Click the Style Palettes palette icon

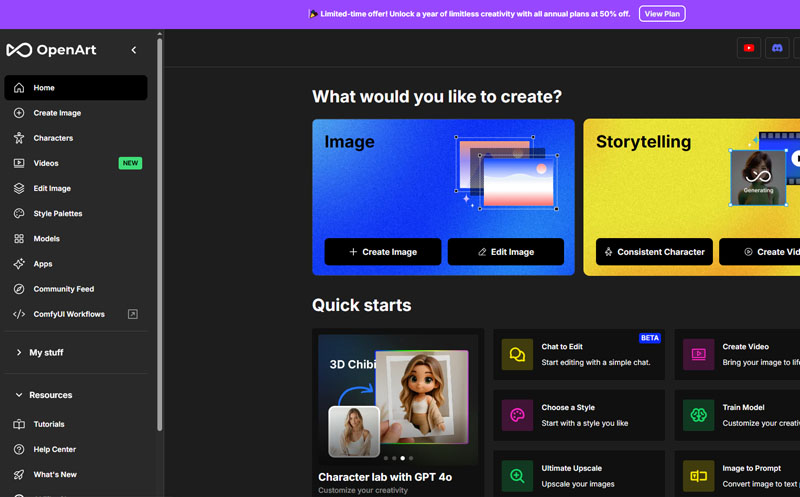click(19, 213)
